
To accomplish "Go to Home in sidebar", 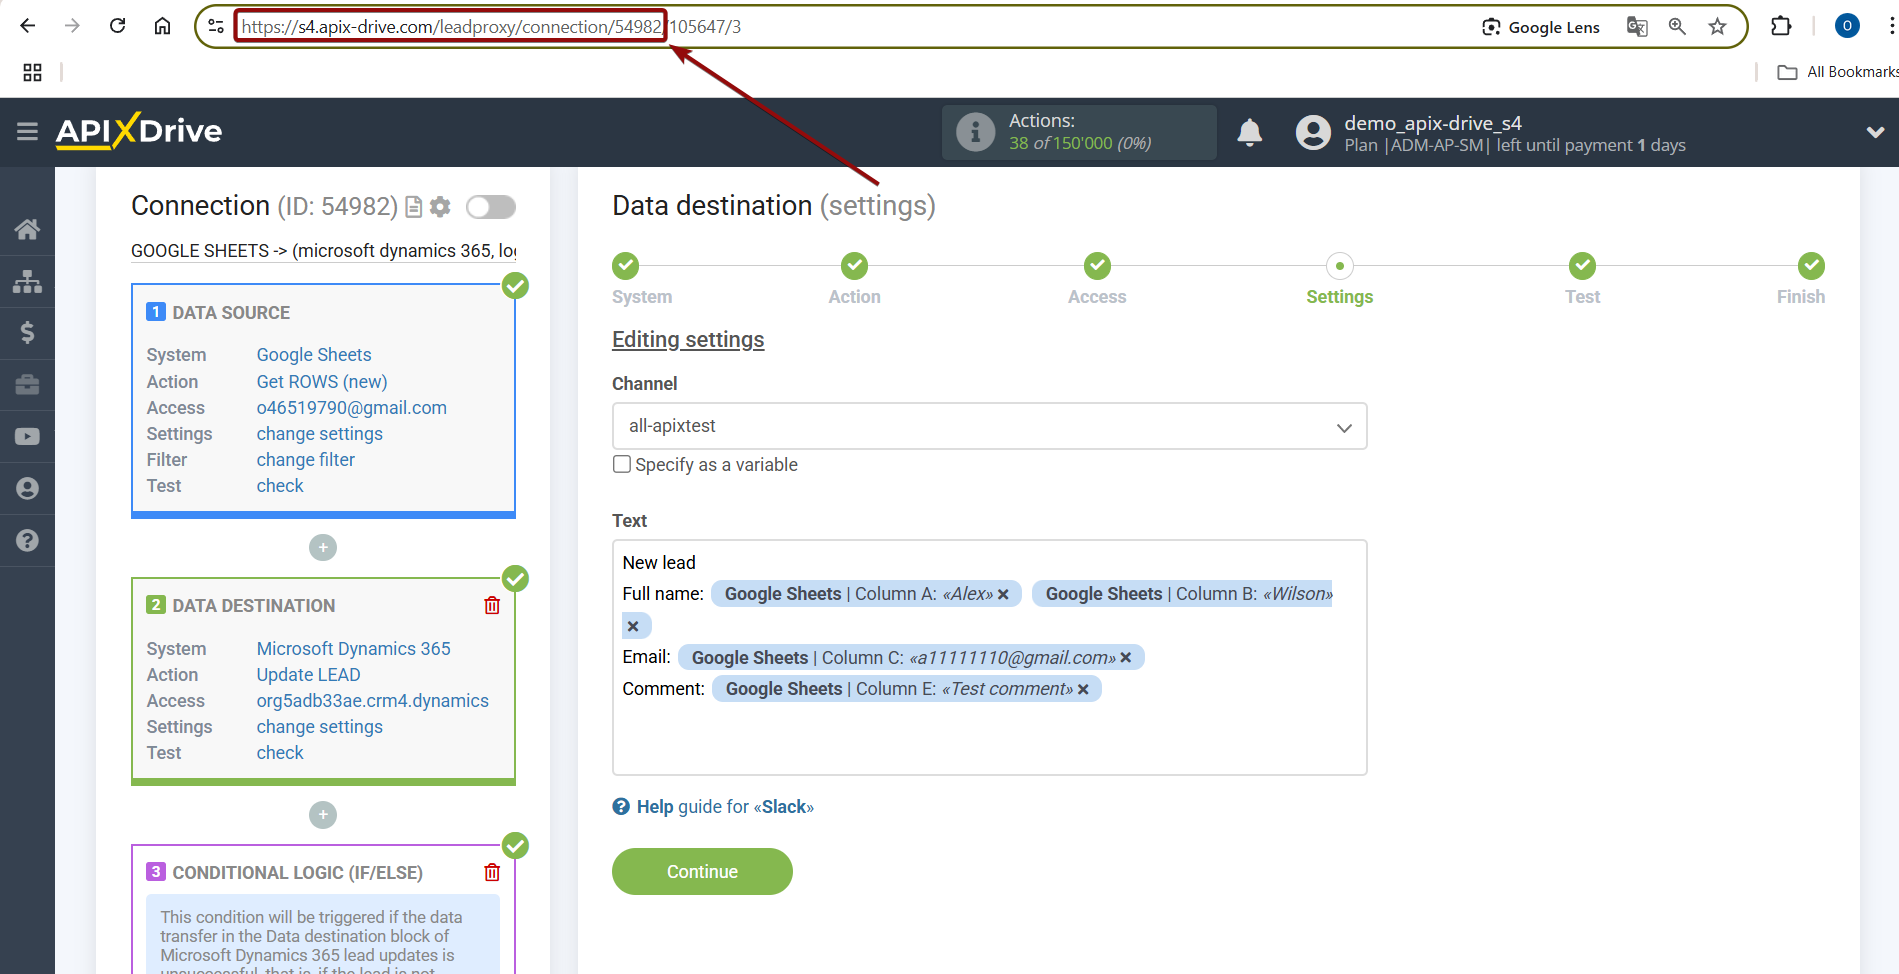I will (x=27, y=229).
